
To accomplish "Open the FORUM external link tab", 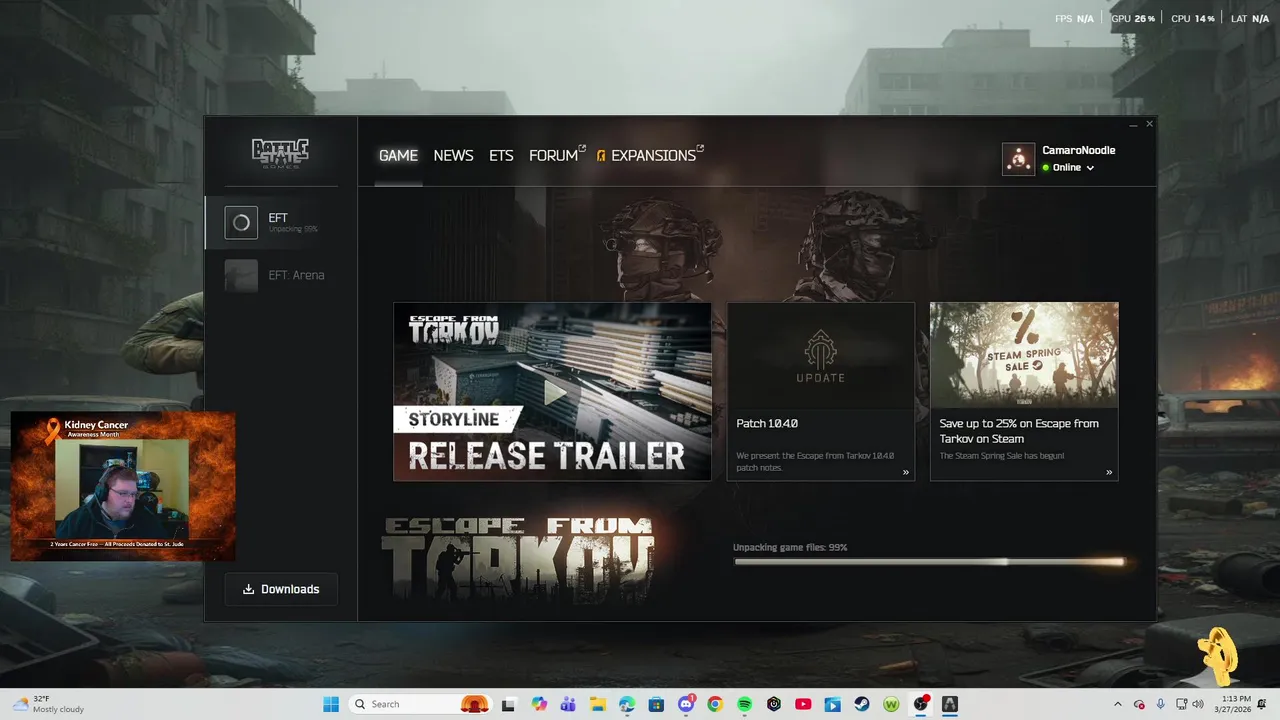I will (557, 155).
